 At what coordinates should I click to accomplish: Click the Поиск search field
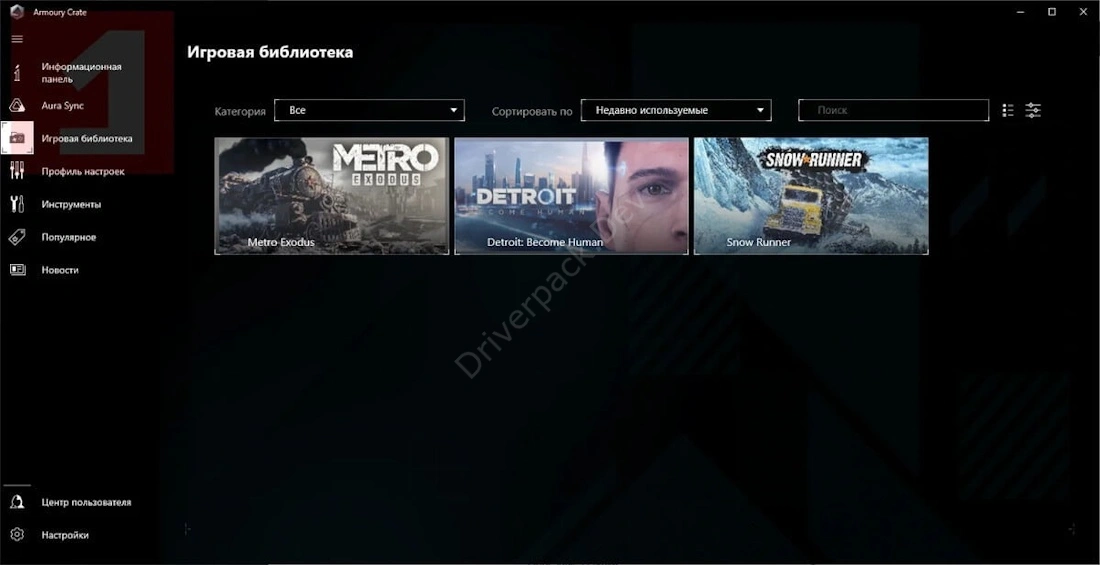pos(894,110)
